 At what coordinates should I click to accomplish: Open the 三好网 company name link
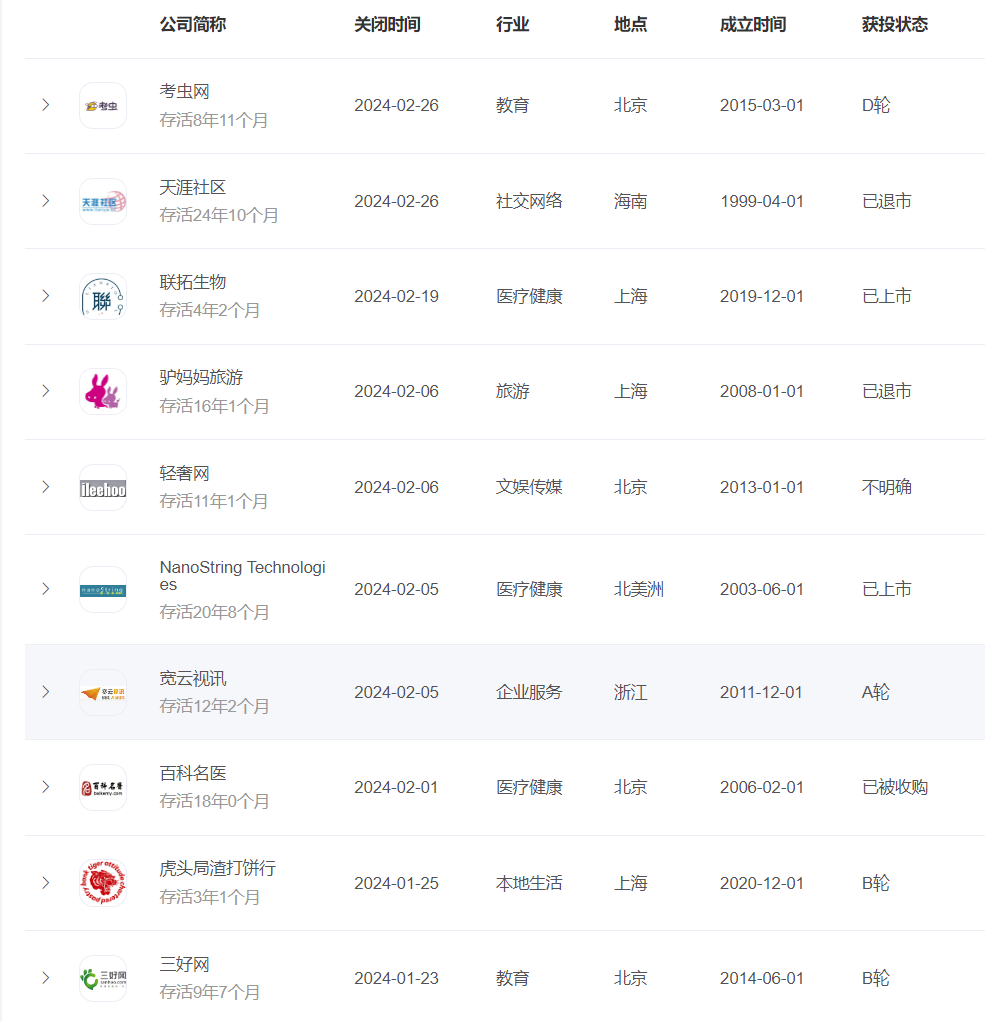184,964
